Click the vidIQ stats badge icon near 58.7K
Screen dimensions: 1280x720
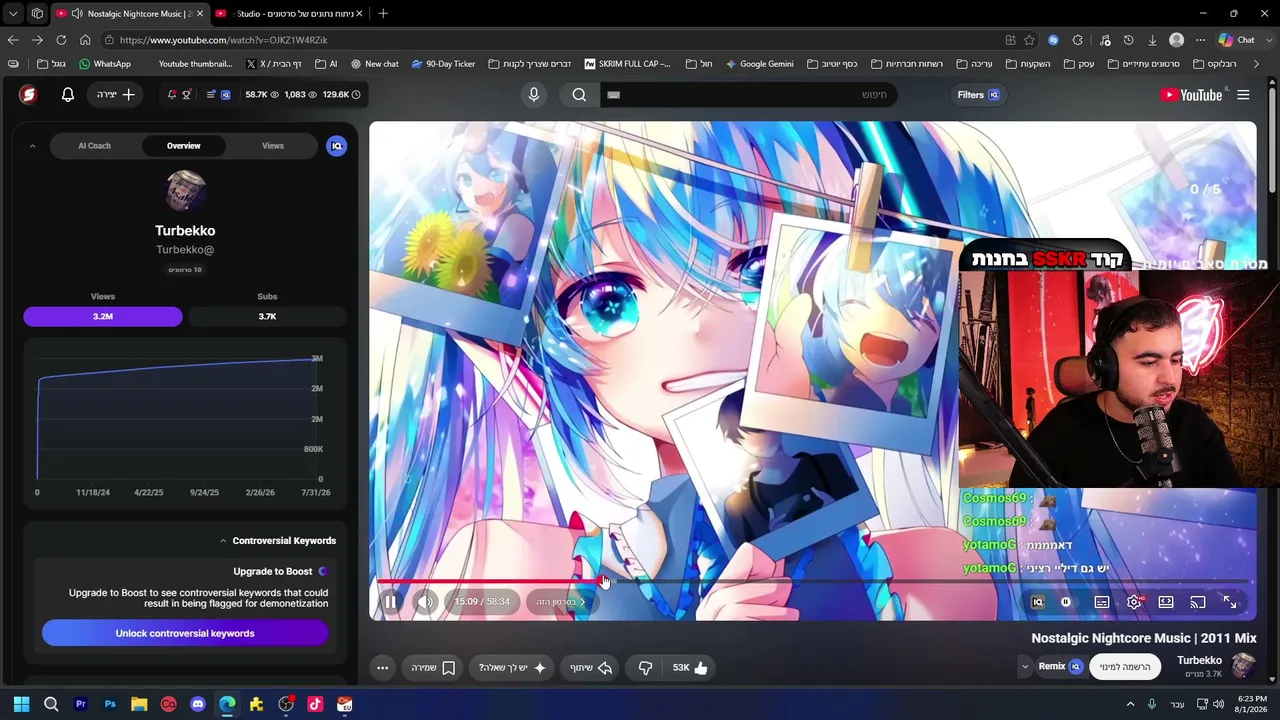click(x=225, y=95)
